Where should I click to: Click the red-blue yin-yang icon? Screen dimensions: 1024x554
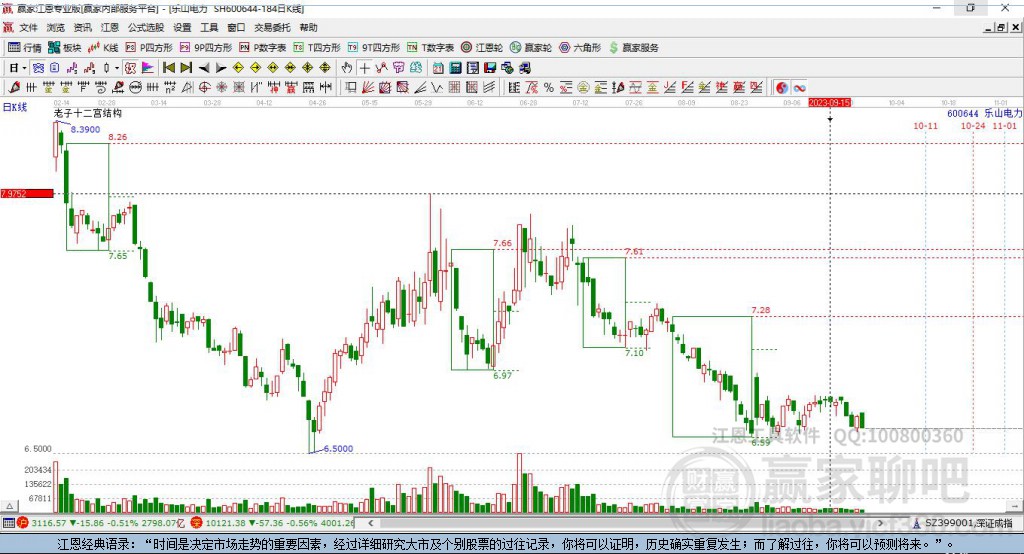[x=782, y=88]
